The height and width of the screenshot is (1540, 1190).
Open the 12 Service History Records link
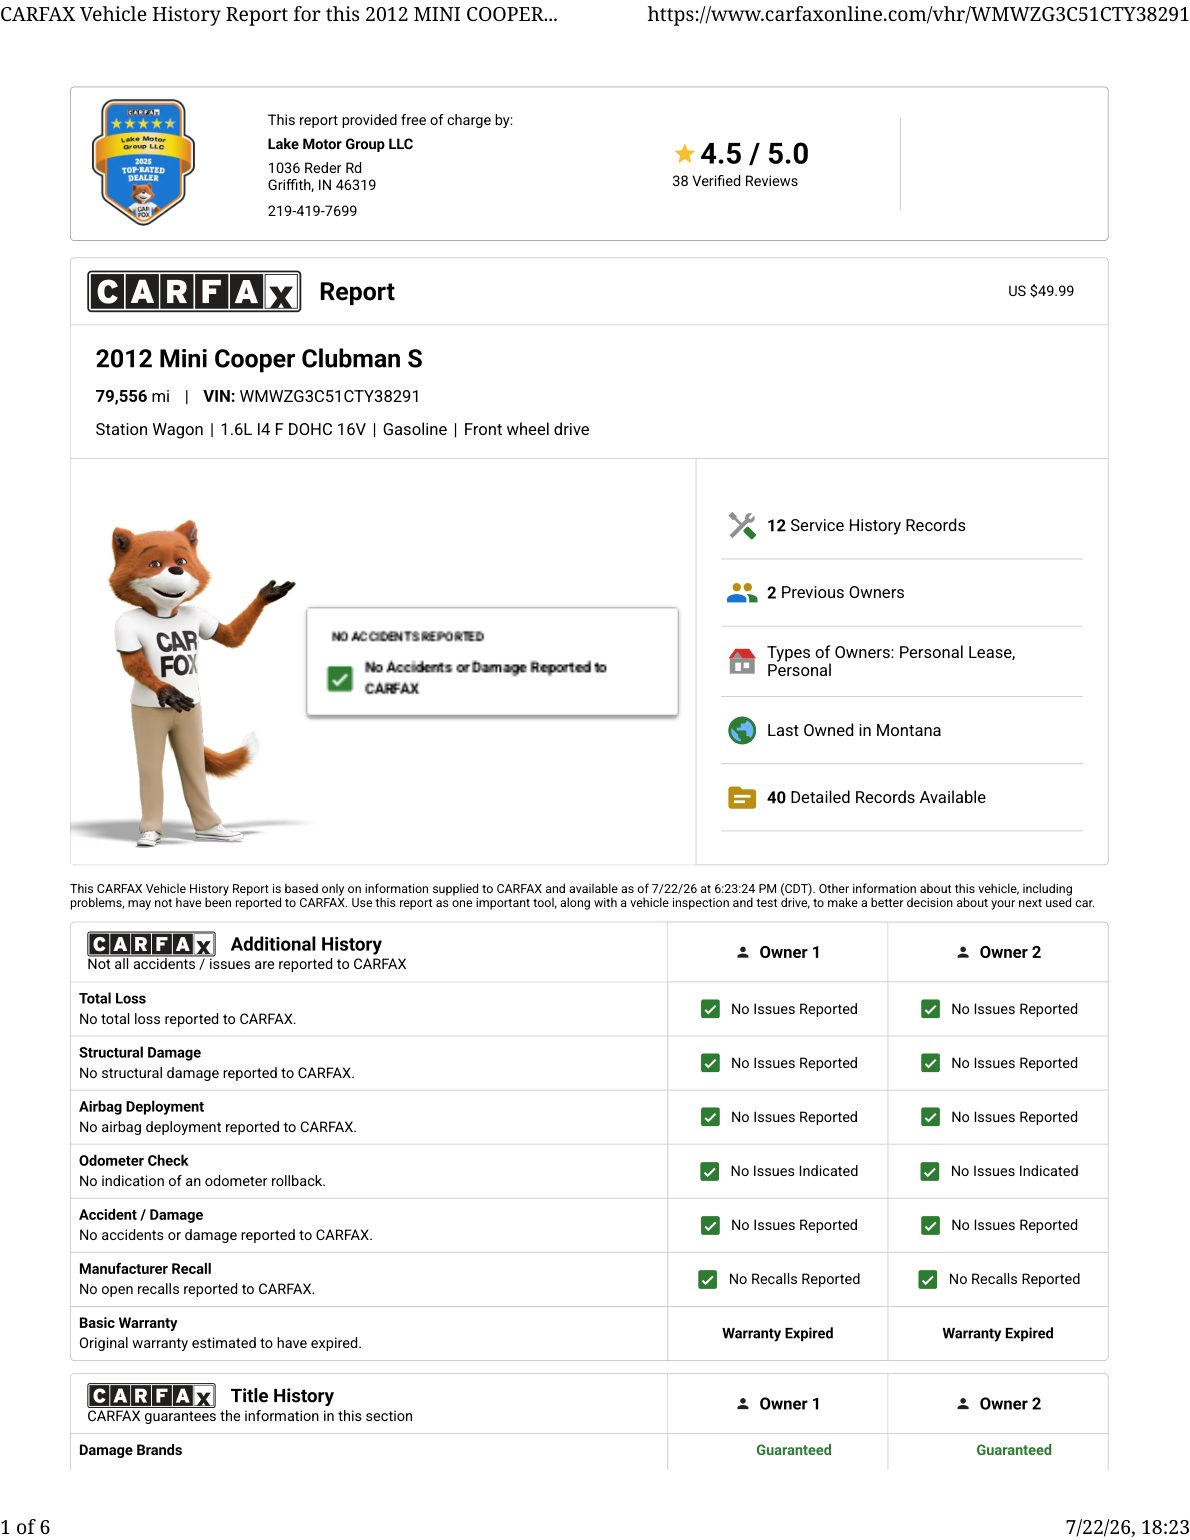click(866, 526)
